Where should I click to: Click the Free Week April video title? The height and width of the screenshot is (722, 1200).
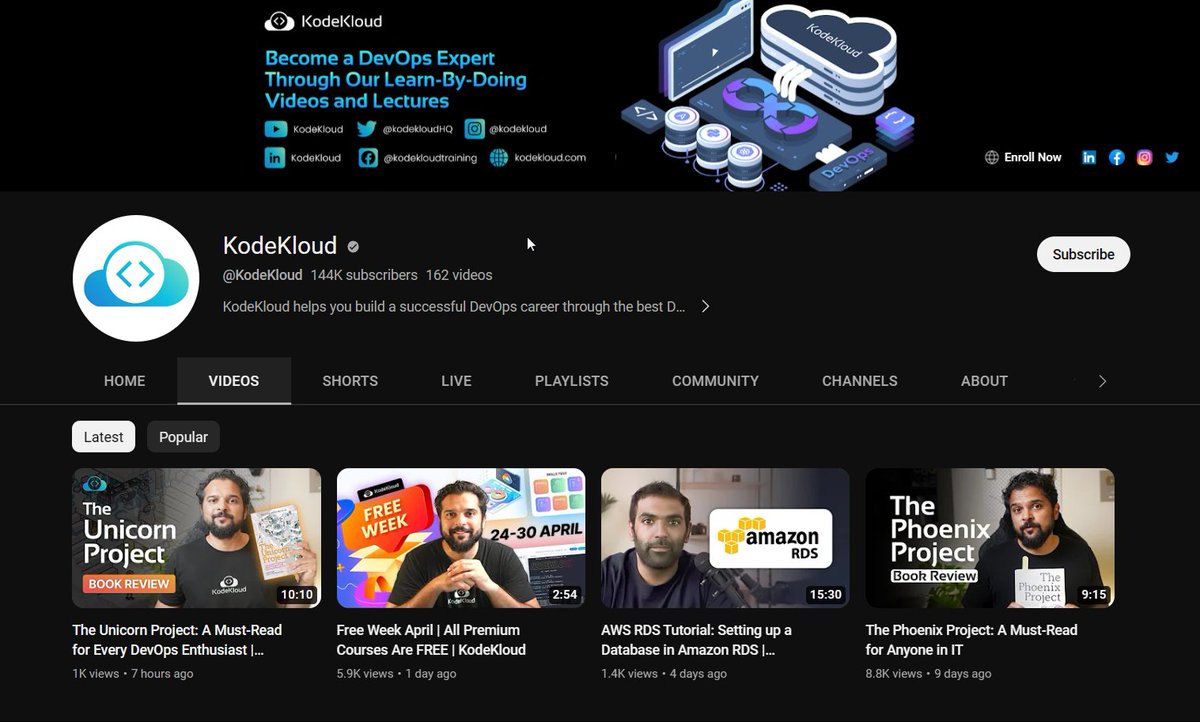(431, 640)
